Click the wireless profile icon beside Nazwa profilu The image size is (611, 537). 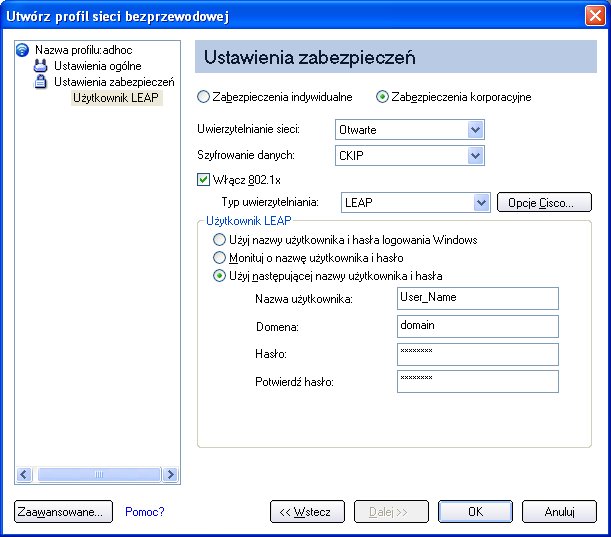[23, 50]
